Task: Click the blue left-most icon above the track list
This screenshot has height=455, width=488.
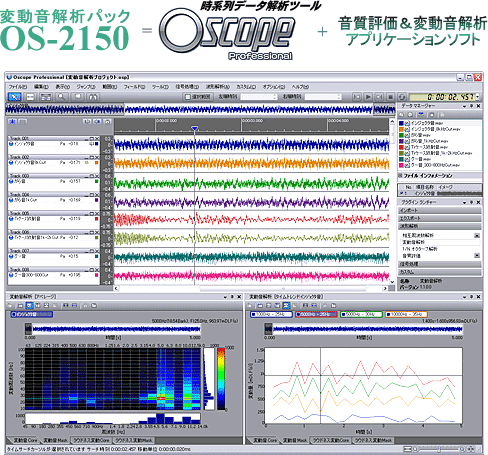Action: pos(13,122)
